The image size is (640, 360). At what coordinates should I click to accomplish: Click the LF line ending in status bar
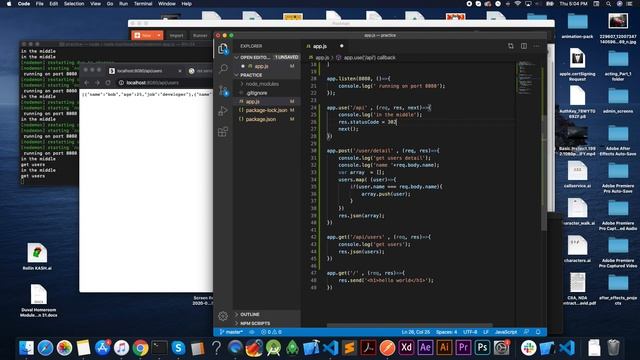coord(486,332)
